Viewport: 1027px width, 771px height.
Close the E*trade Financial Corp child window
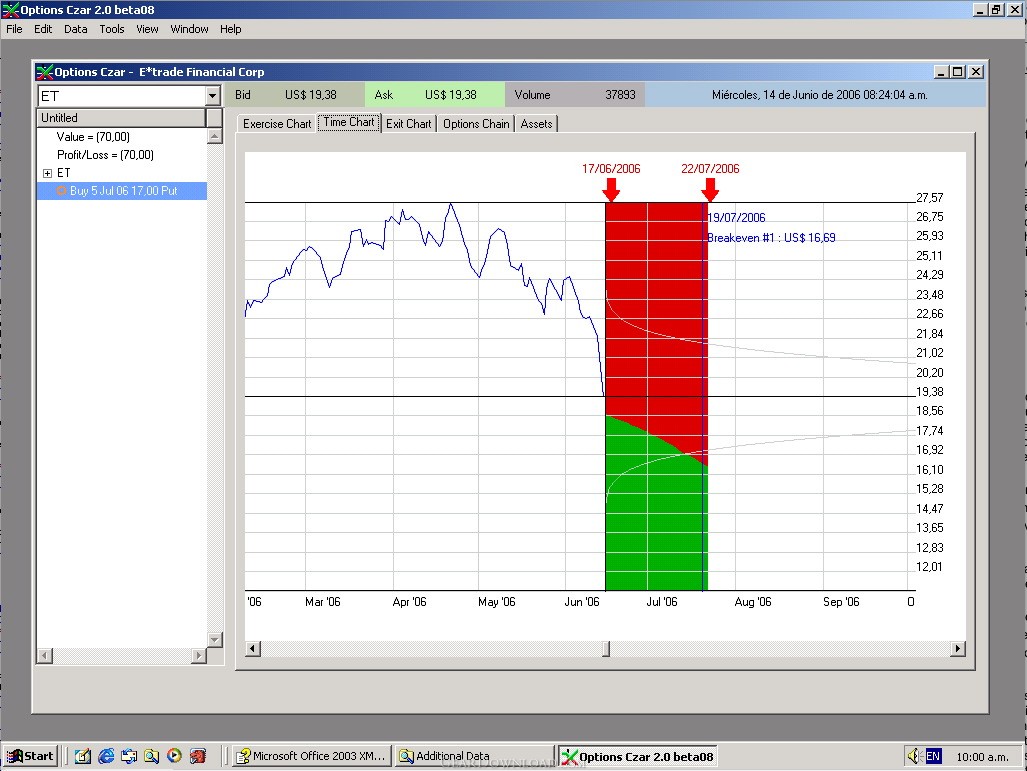point(976,71)
